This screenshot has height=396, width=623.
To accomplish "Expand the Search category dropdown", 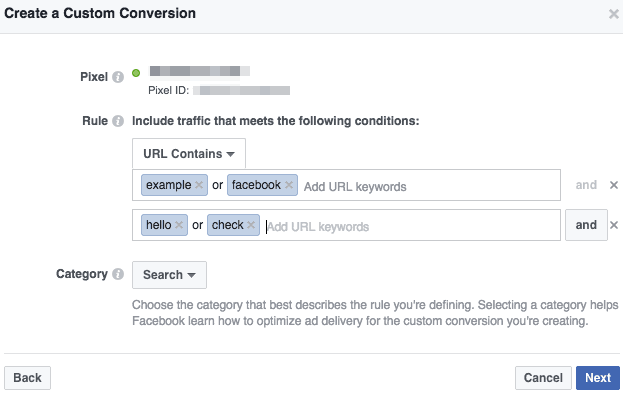I will [x=169, y=274].
